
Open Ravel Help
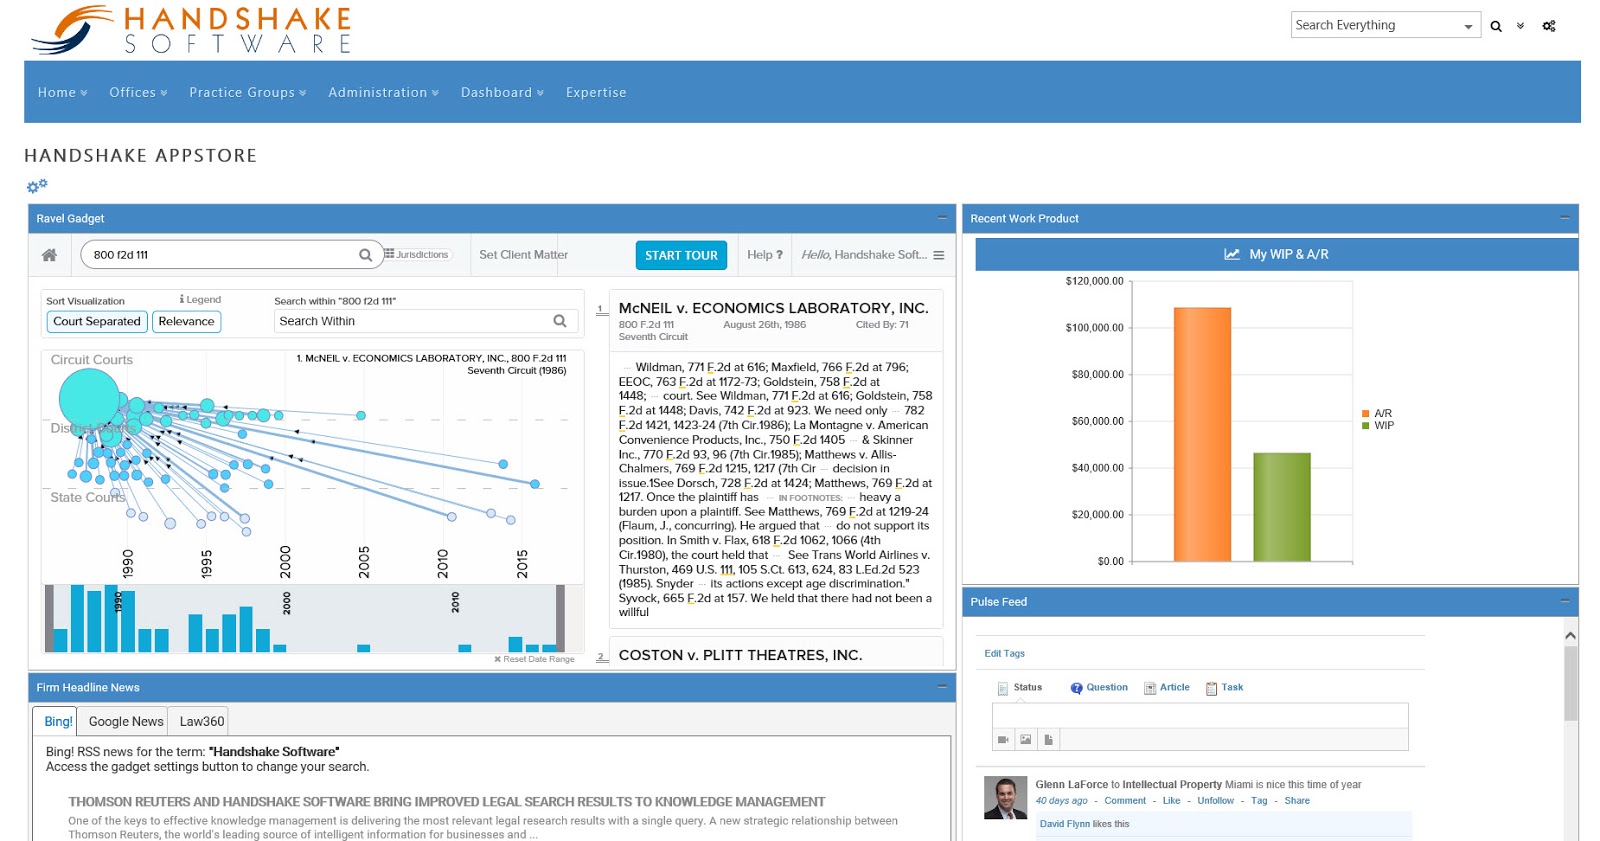click(x=765, y=255)
